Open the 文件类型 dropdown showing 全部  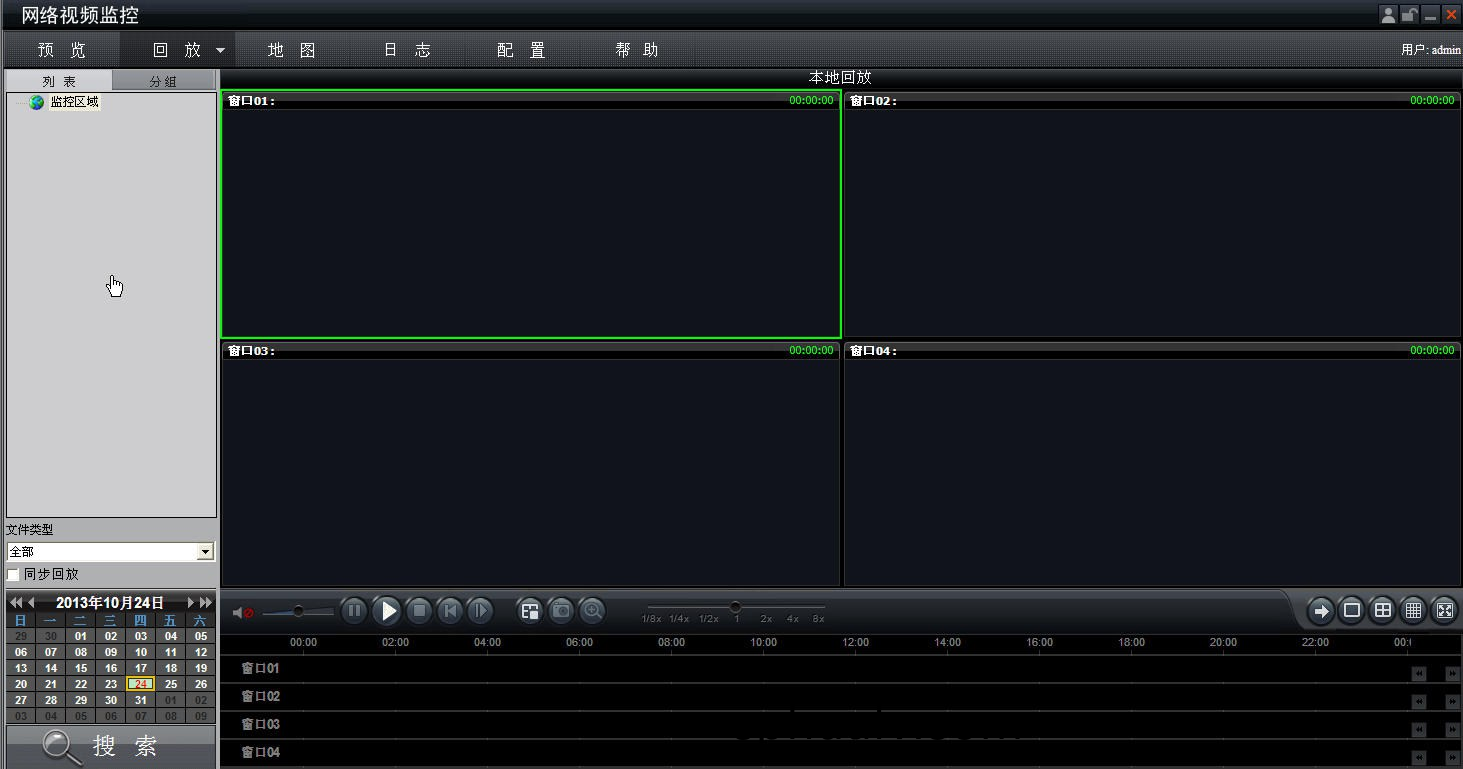click(205, 552)
